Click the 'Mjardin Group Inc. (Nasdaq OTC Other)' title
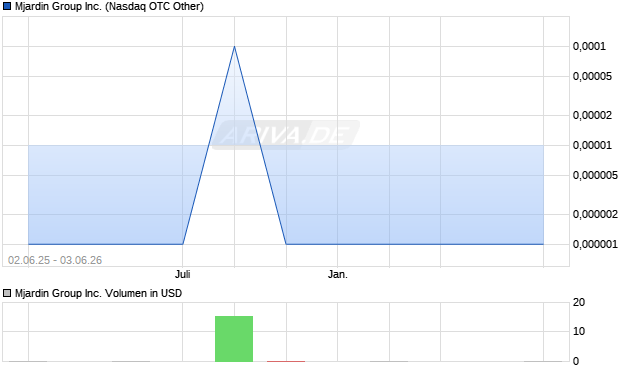 click(x=109, y=7)
